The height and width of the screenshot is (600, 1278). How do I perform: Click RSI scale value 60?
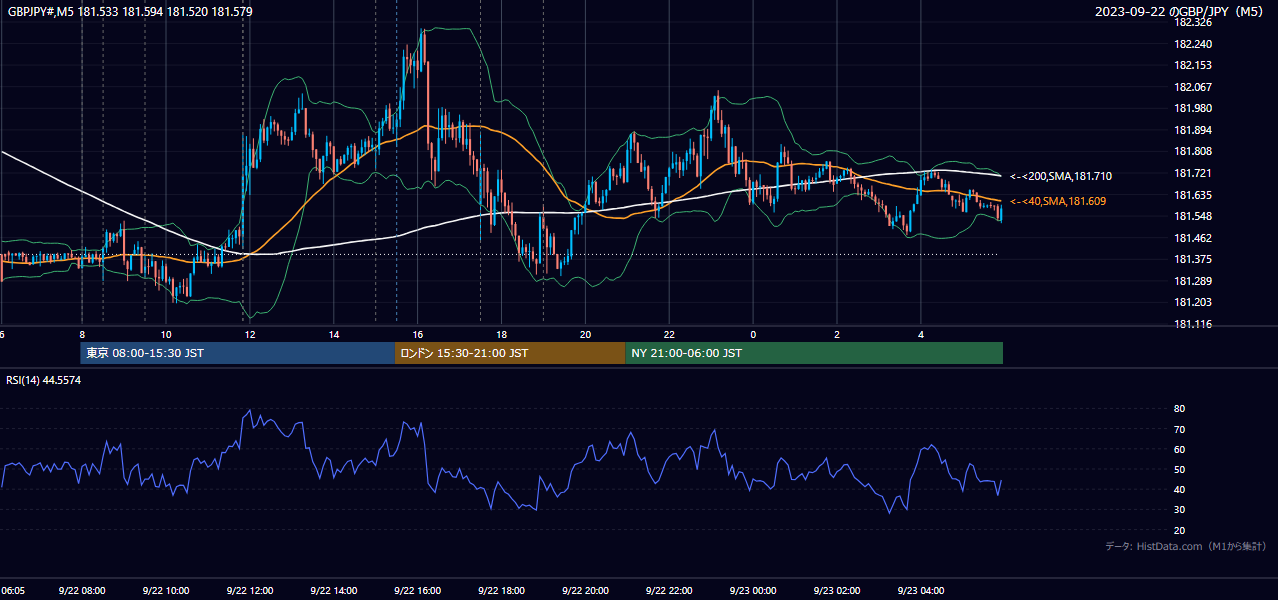pyautogui.click(x=1179, y=449)
